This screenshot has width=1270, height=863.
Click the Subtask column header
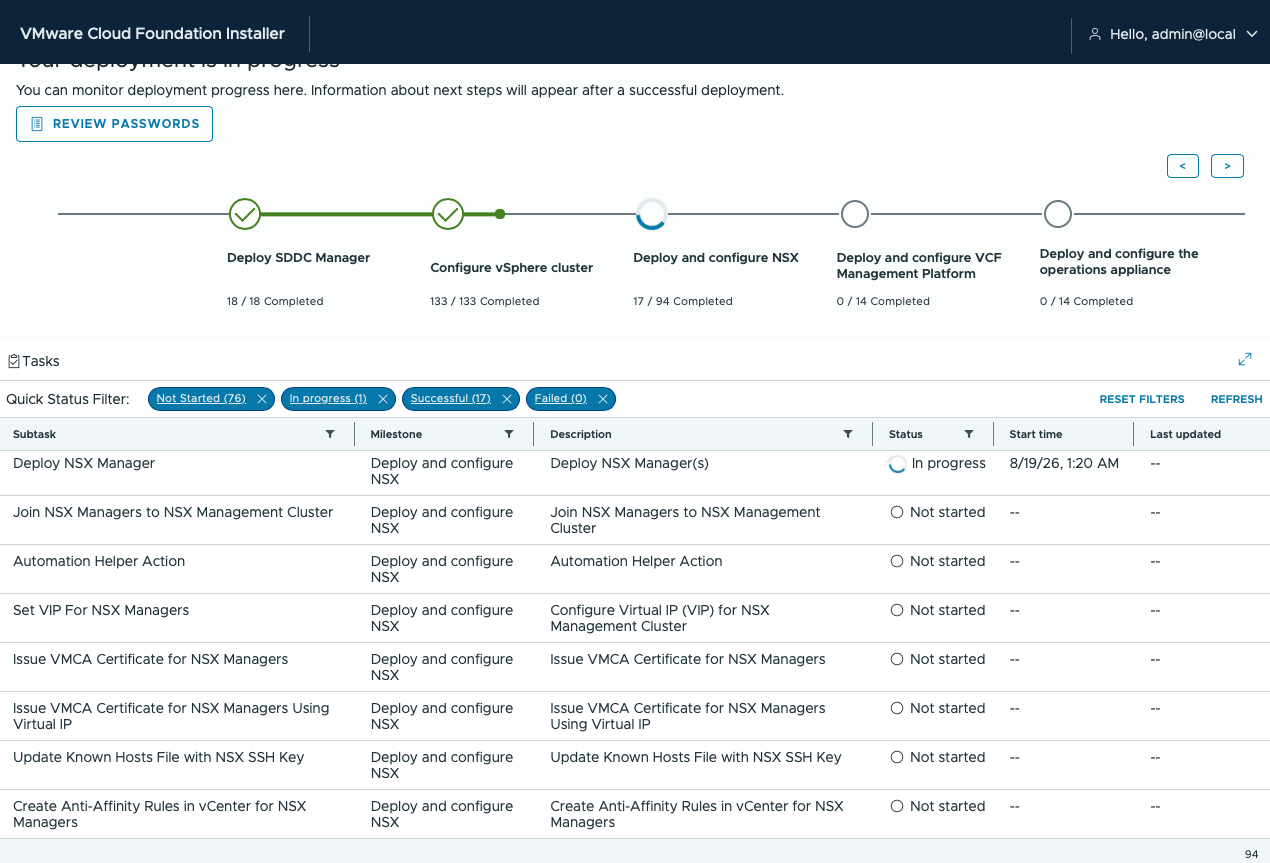(35, 434)
